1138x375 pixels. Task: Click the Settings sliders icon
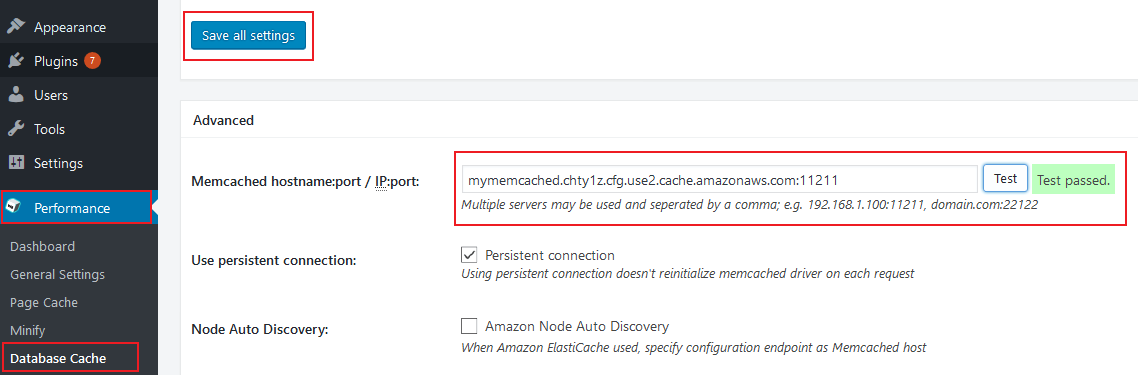tap(16, 163)
